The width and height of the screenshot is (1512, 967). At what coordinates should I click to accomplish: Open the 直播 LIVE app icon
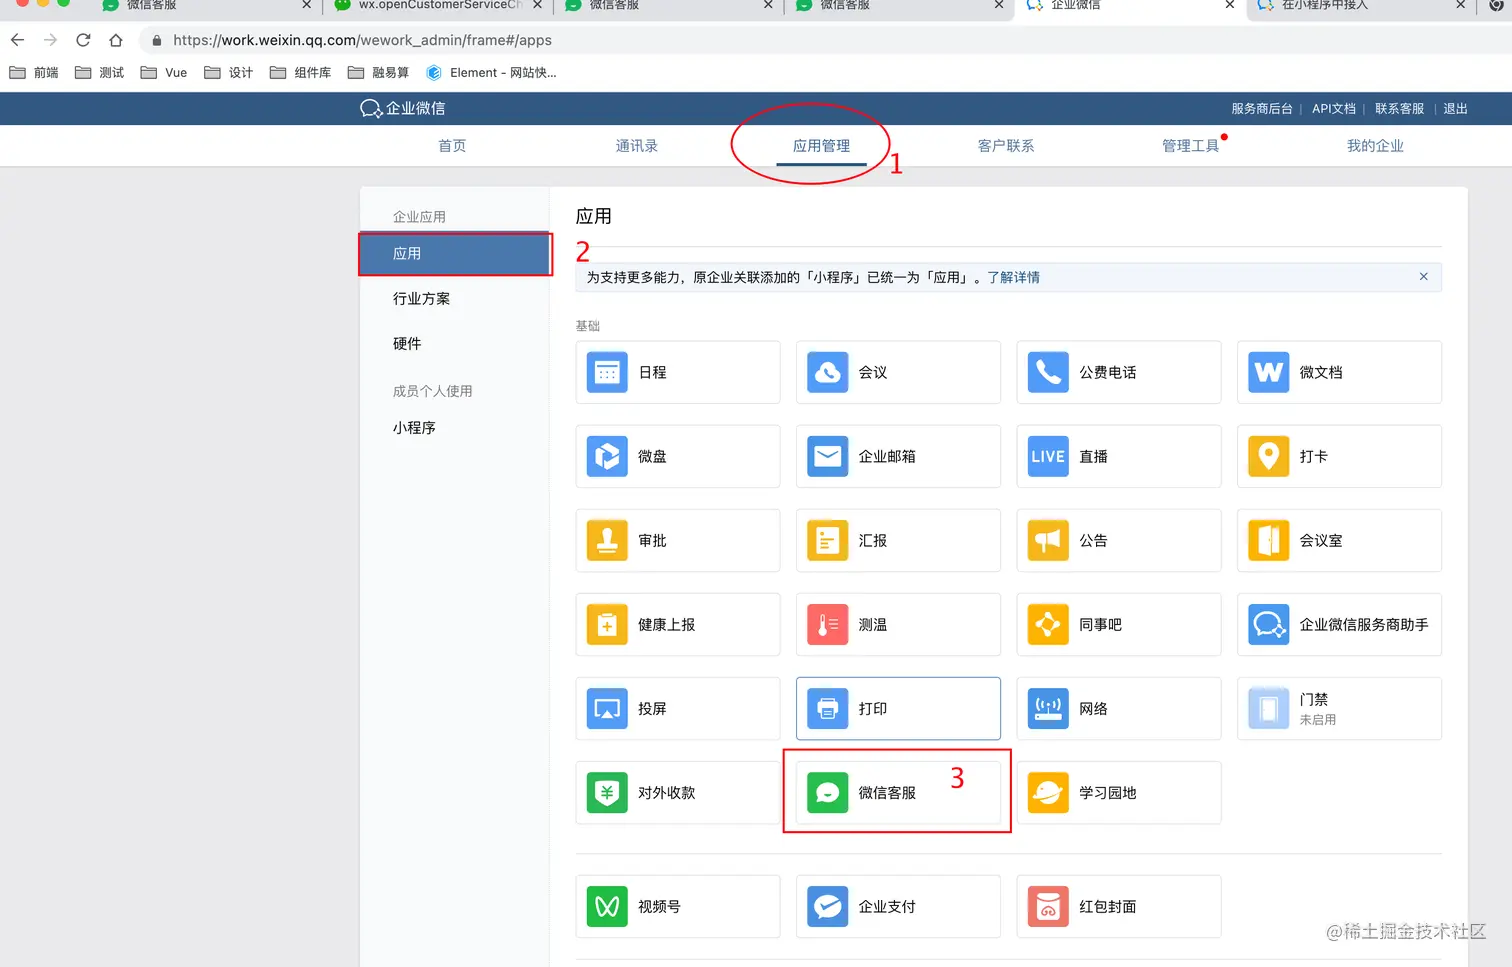[1048, 456]
